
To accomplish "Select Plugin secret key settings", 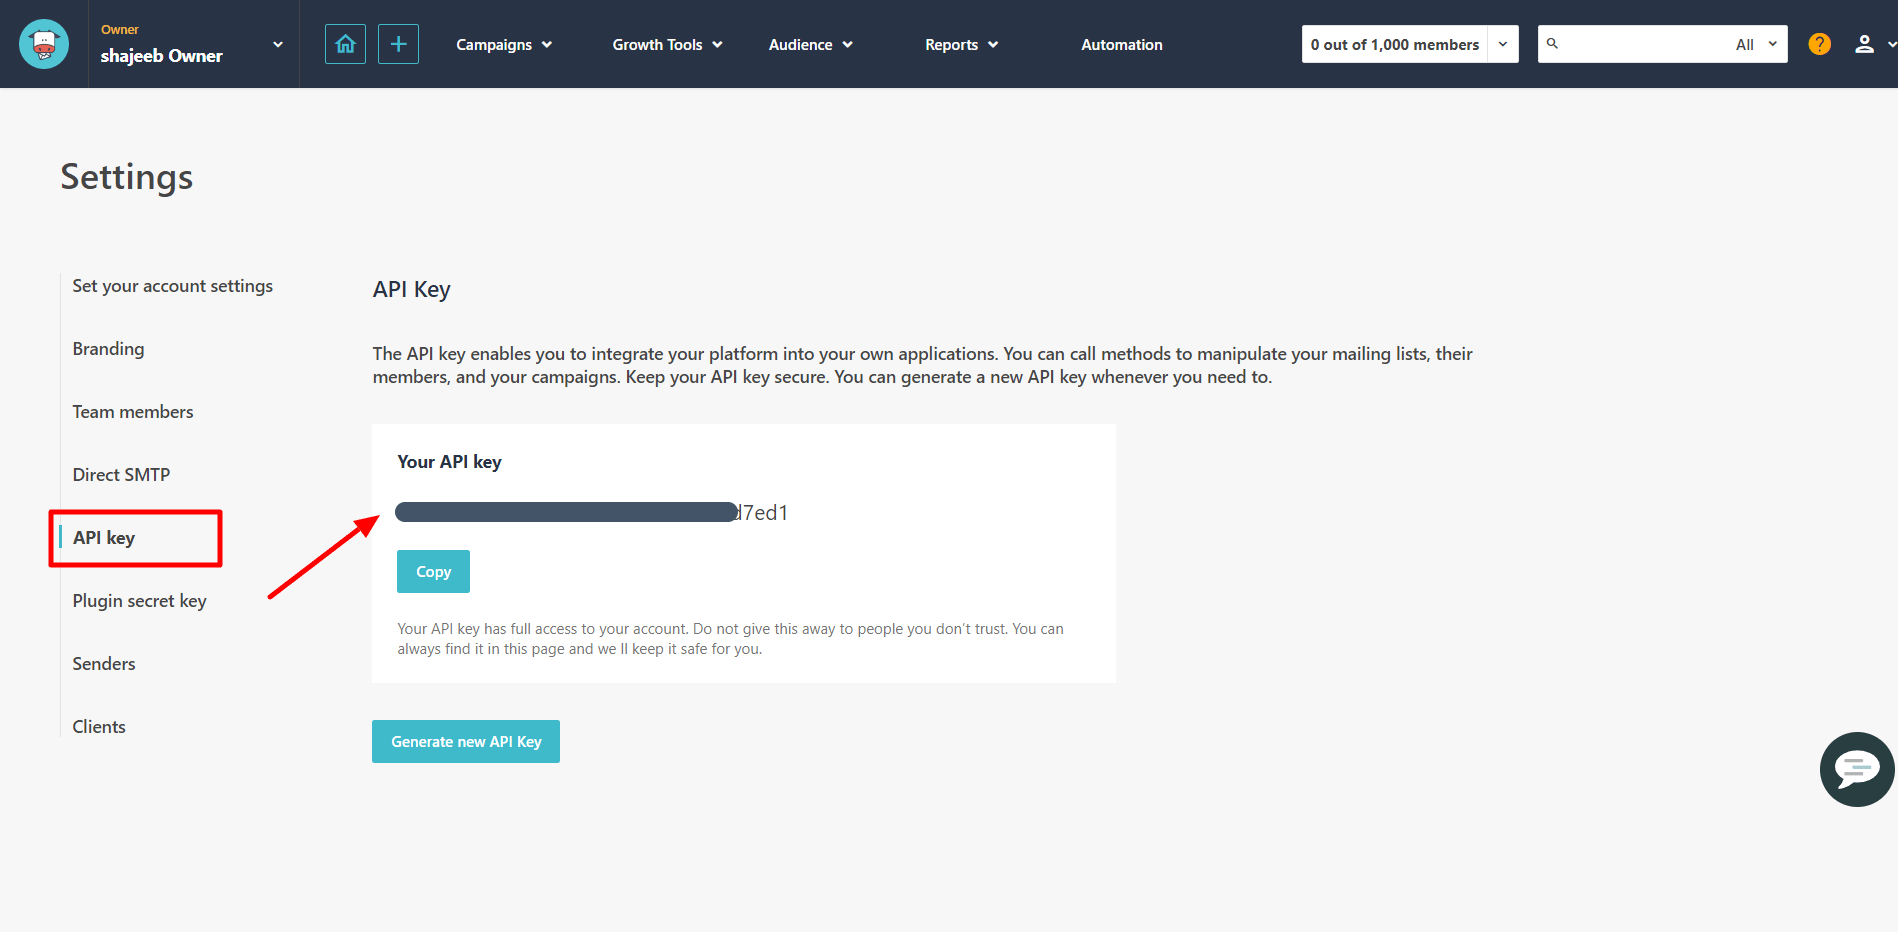I will (x=139, y=601).
